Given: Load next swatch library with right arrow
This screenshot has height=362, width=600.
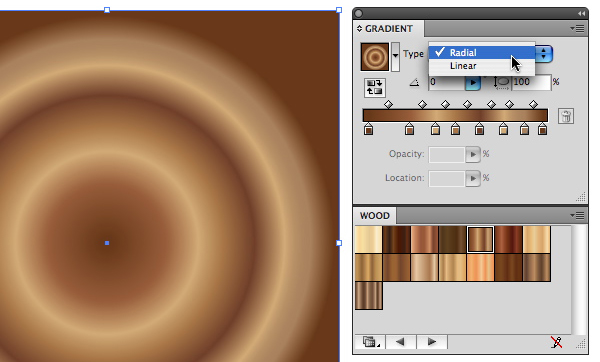Looking at the screenshot, I should (432, 342).
